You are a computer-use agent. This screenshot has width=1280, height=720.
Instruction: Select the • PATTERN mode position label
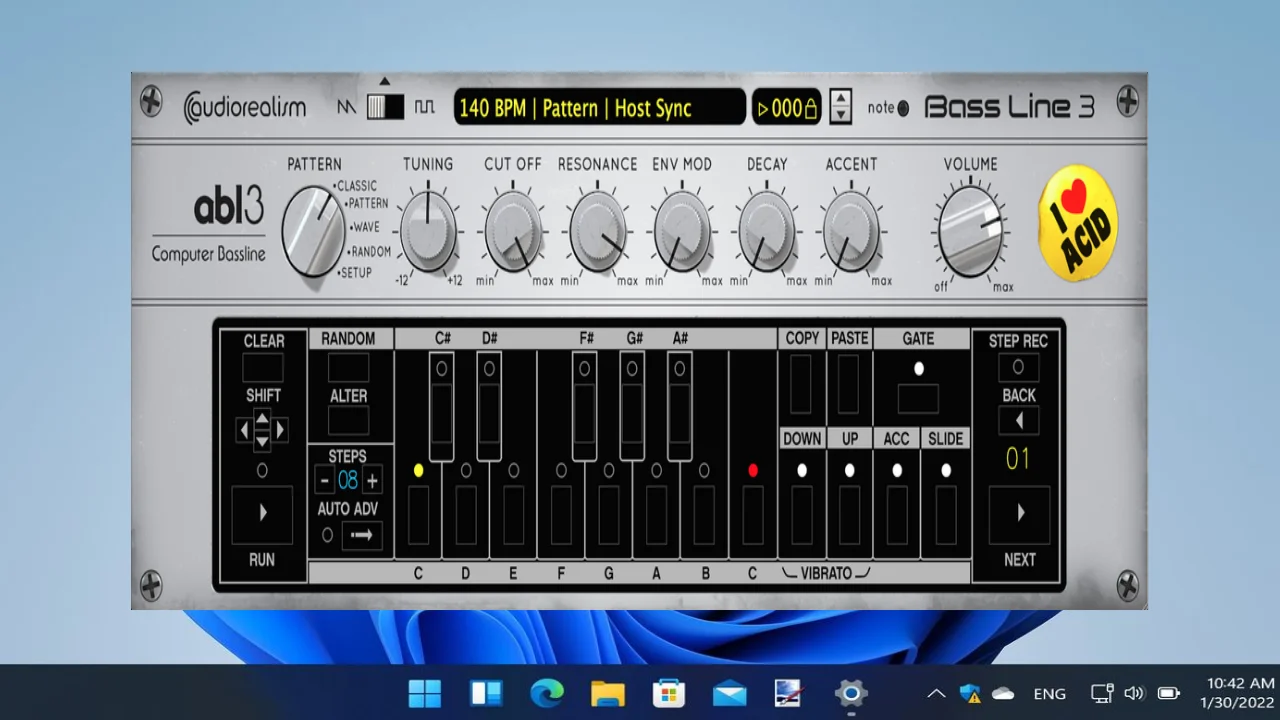point(367,203)
